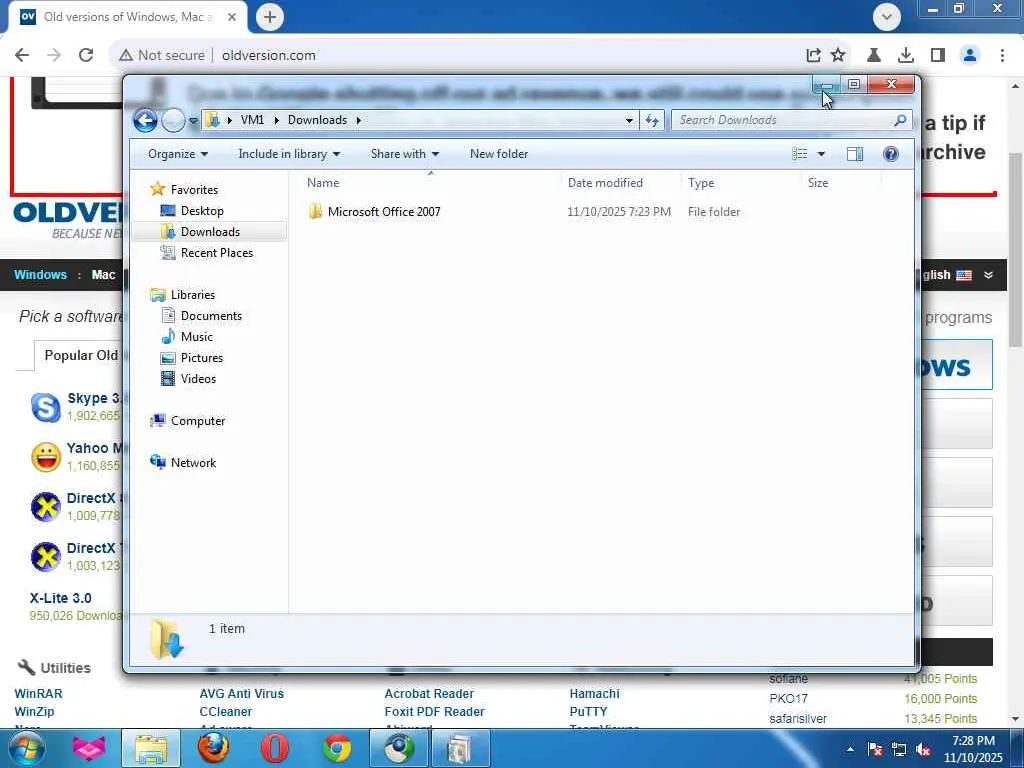Image resolution: width=1024 pixels, height=768 pixels.
Task: Open Hamachi link
Action: pos(594,694)
